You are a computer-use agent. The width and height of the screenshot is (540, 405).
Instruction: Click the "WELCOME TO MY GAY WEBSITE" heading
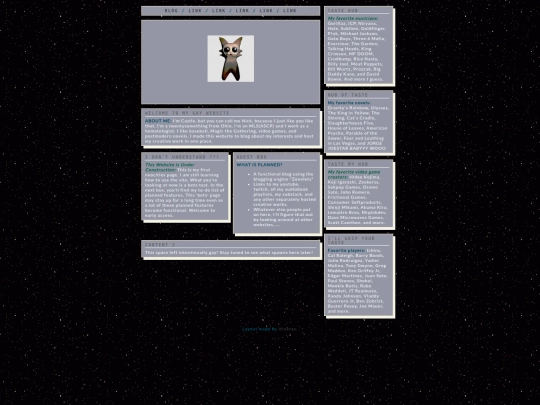click(x=187, y=113)
